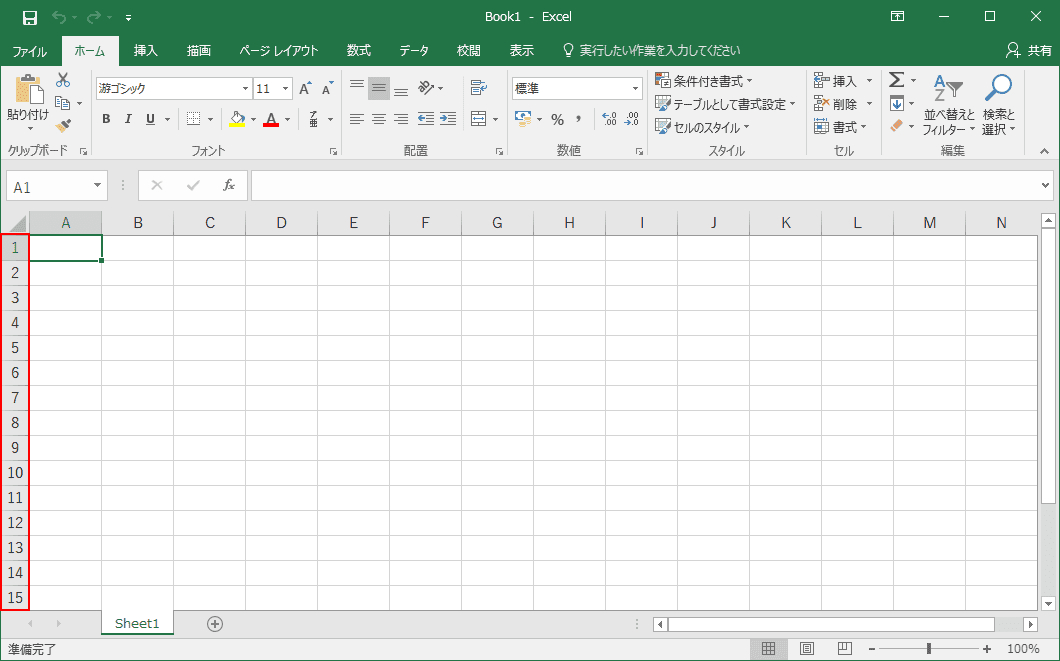Increase font size with large A icon
Image resolution: width=1060 pixels, height=661 pixels.
click(305, 89)
